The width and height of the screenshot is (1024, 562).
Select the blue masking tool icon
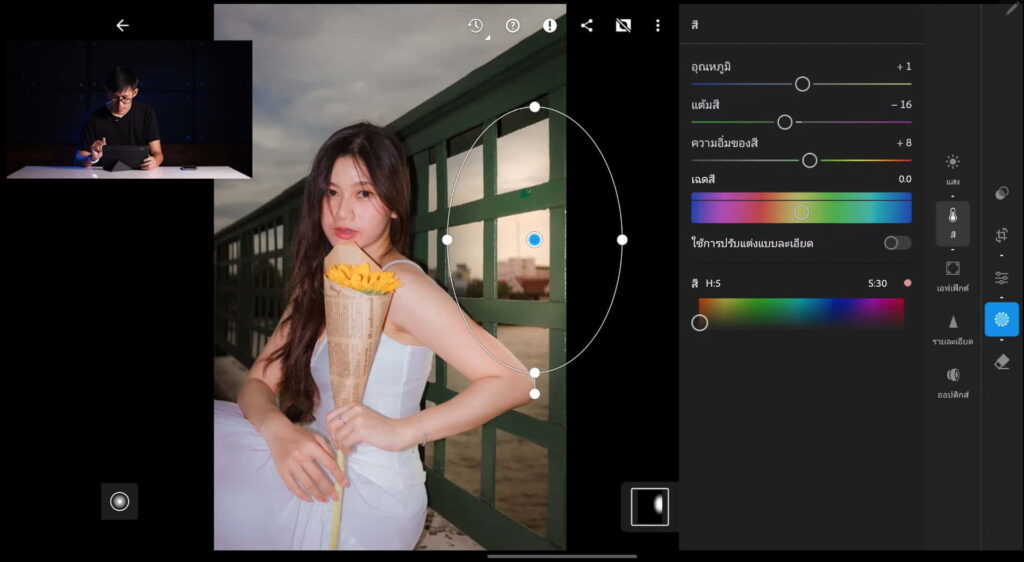1002,319
